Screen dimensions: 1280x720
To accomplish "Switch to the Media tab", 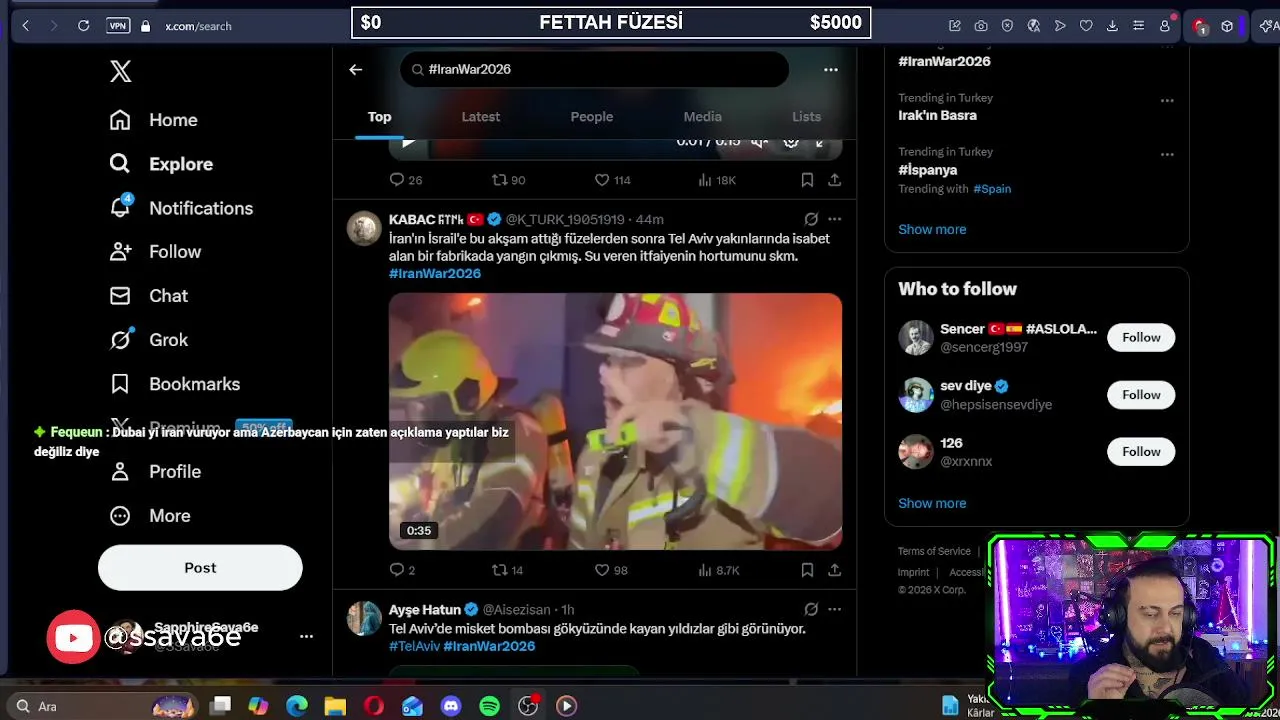I will pyautogui.click(x=702, y=117).
